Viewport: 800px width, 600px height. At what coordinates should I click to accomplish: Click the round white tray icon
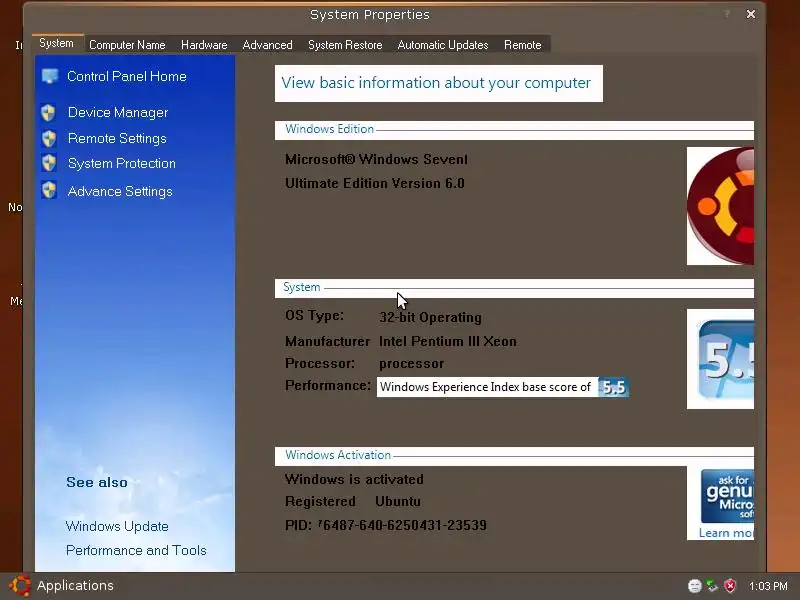[694, 586]
